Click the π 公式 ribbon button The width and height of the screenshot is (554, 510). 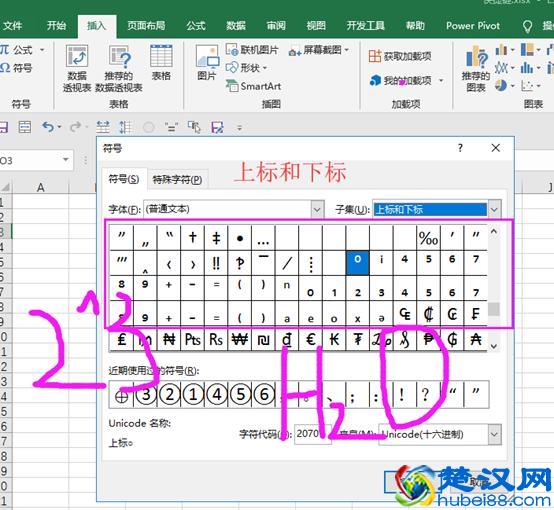tap(22, 50)
